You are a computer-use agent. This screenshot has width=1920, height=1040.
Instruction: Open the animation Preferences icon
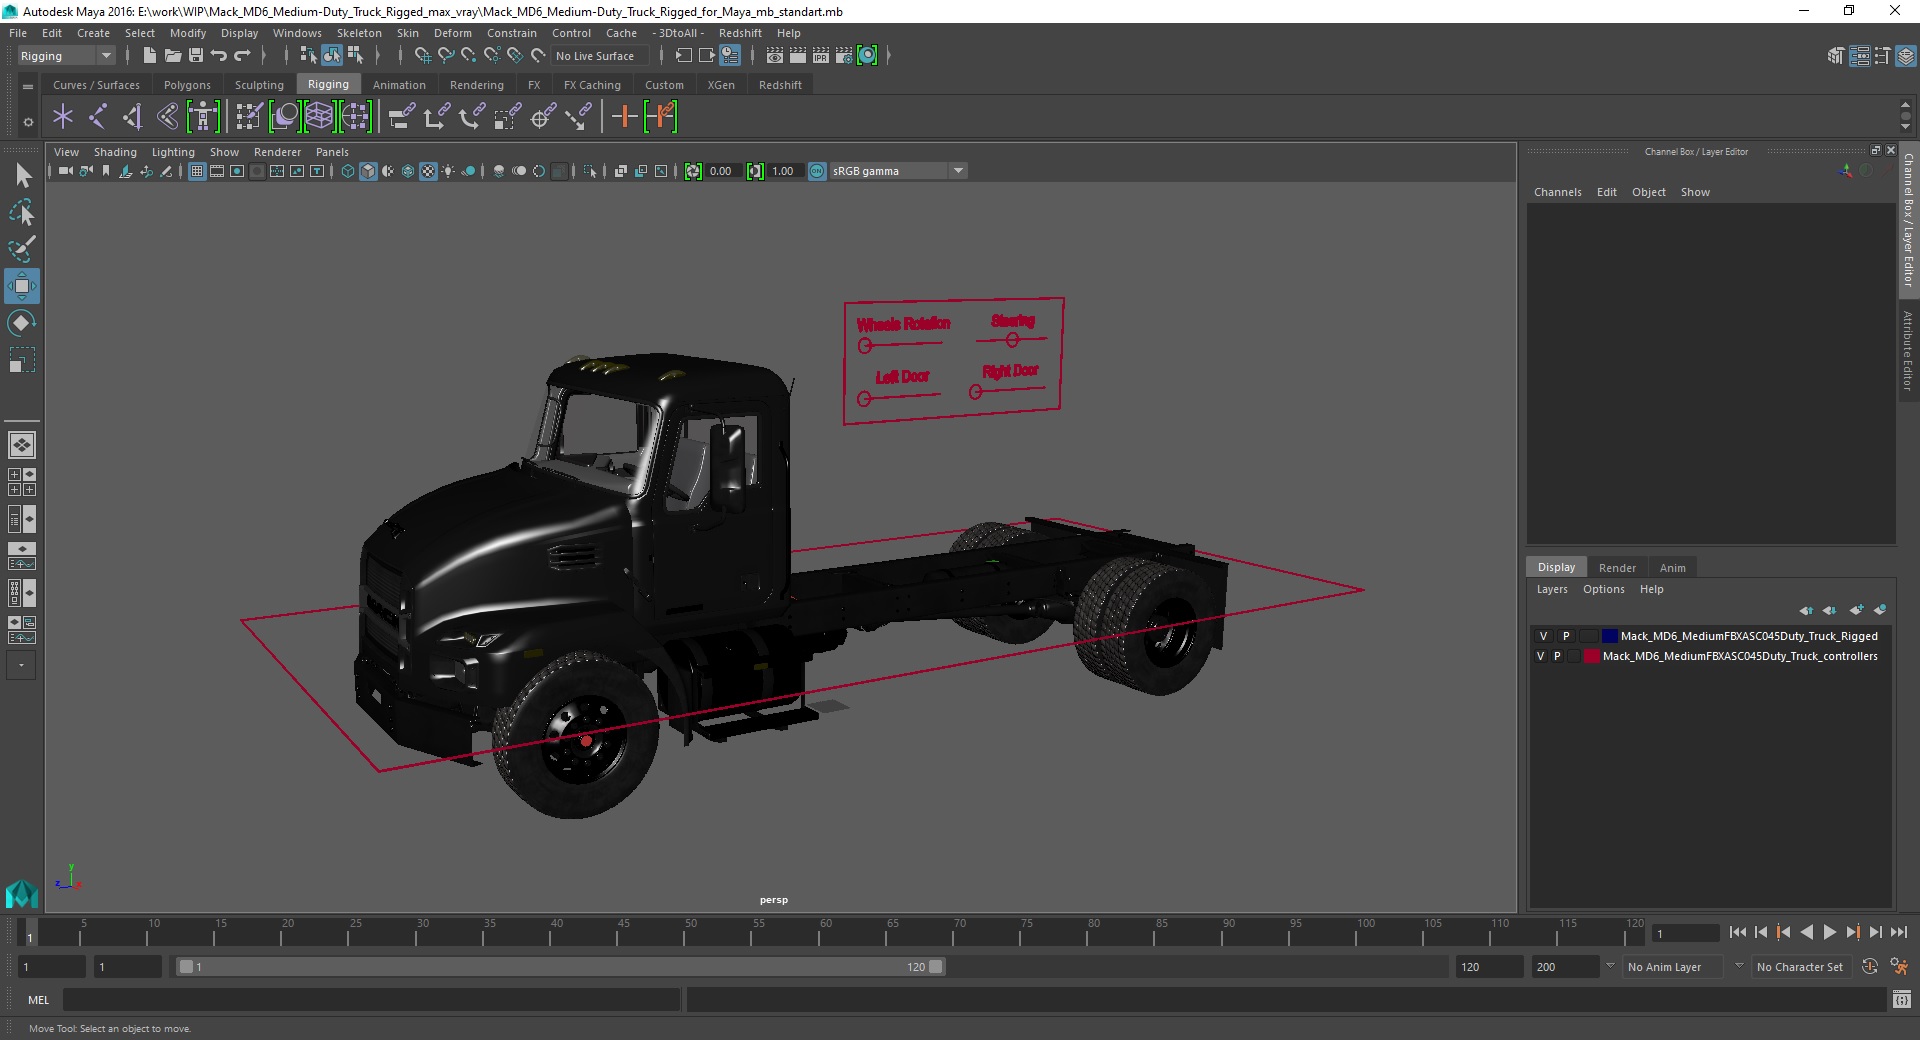point(1900,967)
